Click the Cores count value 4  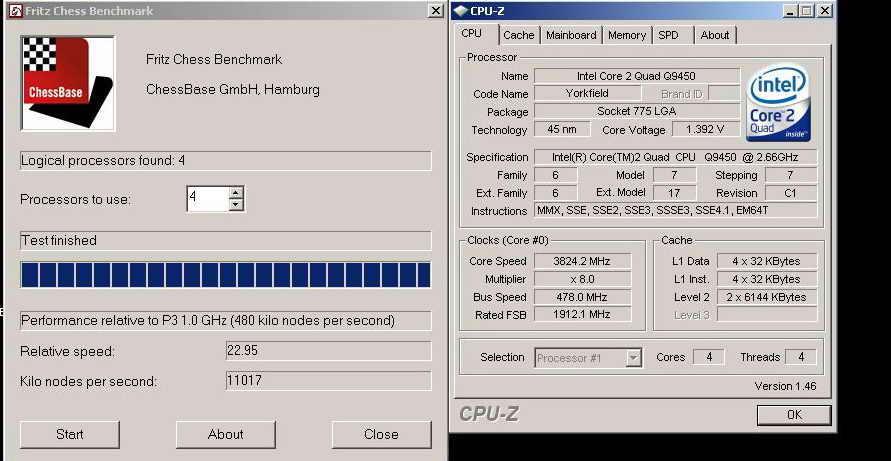(x=709, y=358)
